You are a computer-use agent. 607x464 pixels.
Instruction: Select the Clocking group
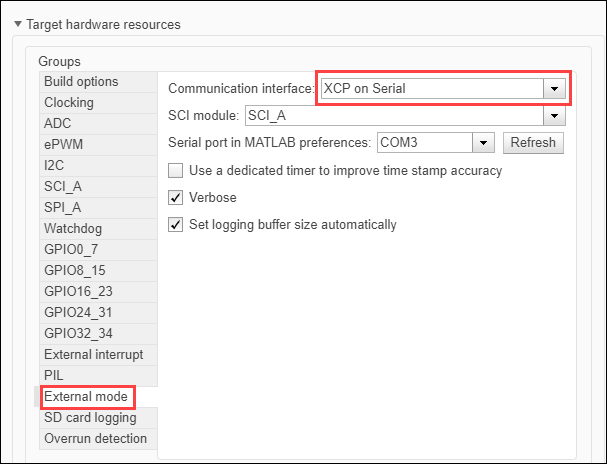tap(69, 103)
